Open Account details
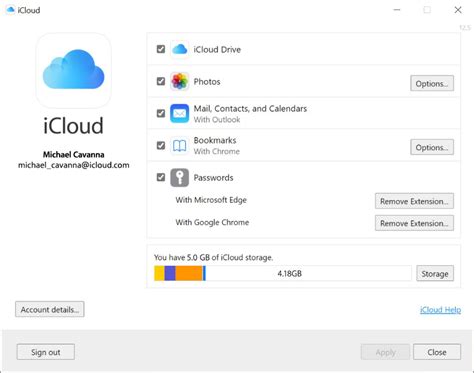 tap(50, 309)
